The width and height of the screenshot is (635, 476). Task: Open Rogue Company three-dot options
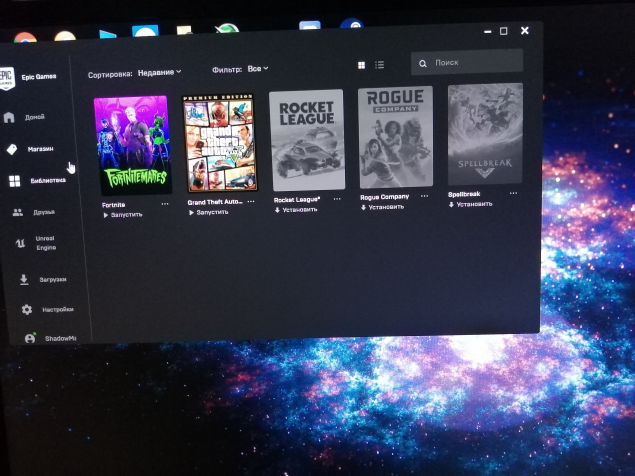click(x=424, y=196)
